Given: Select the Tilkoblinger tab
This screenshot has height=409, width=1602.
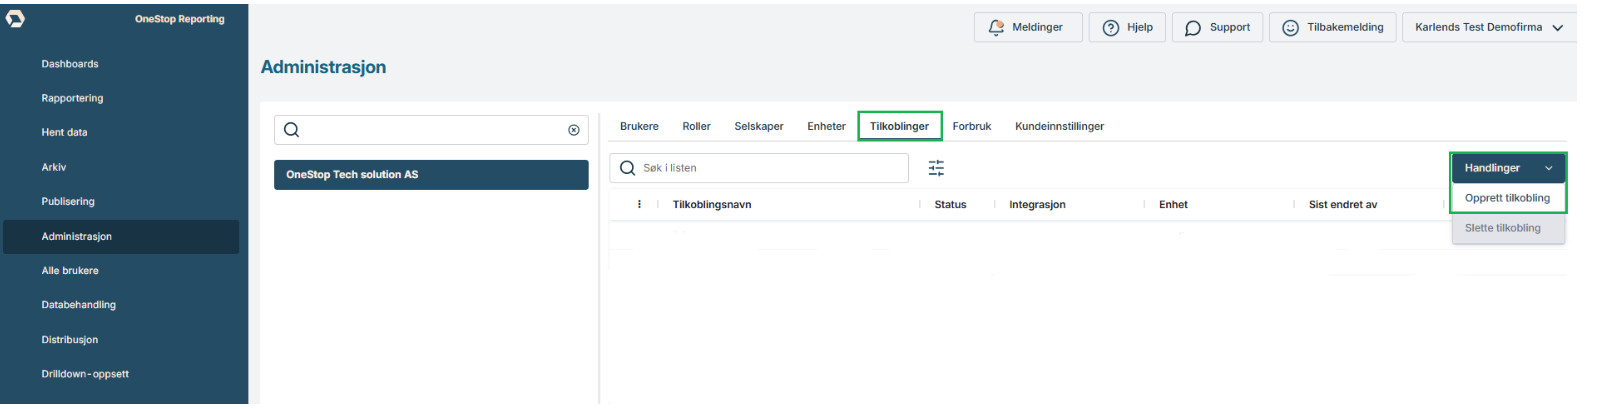Looking at the screenshot, I should click(899, 126).
